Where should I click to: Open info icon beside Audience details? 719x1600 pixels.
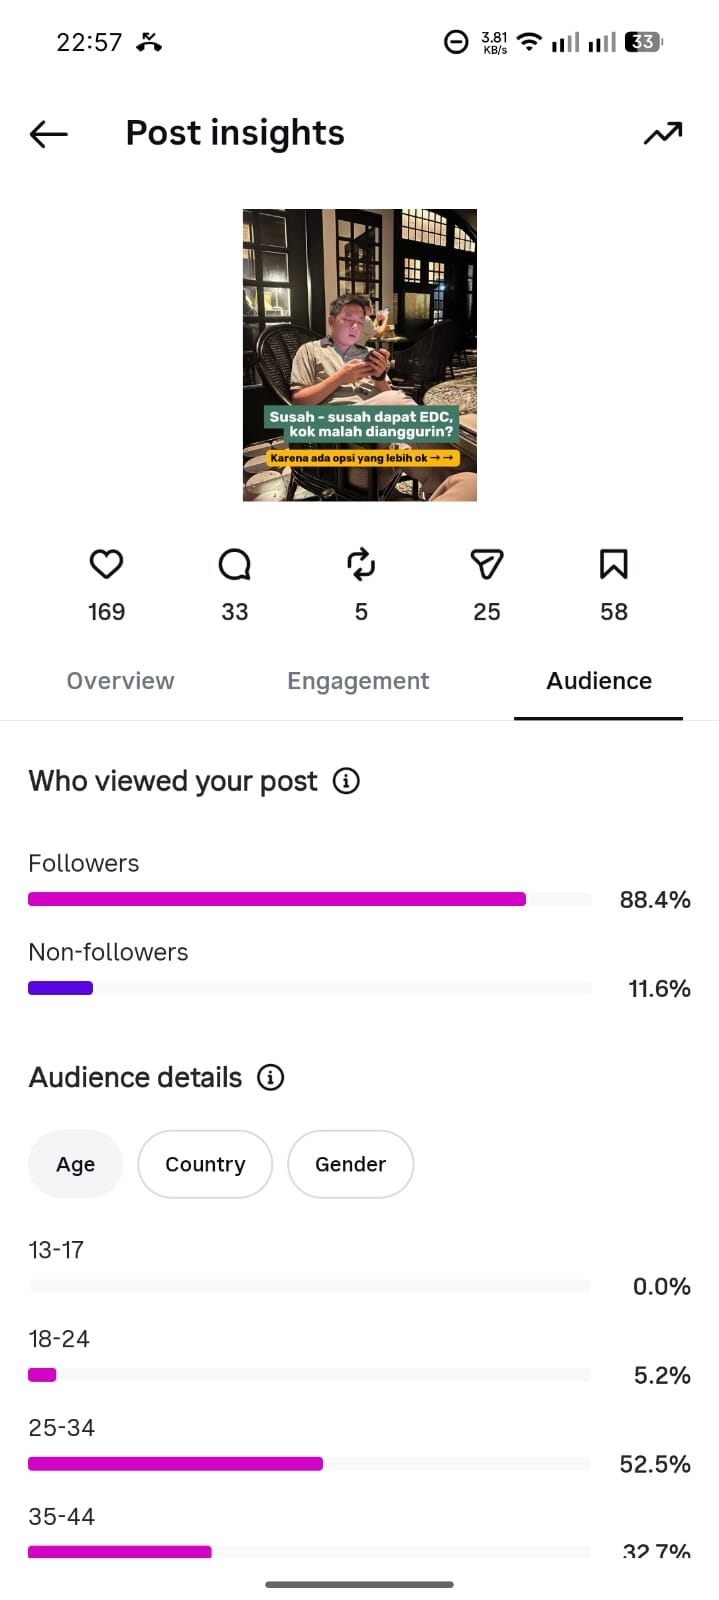(270, 1077)
